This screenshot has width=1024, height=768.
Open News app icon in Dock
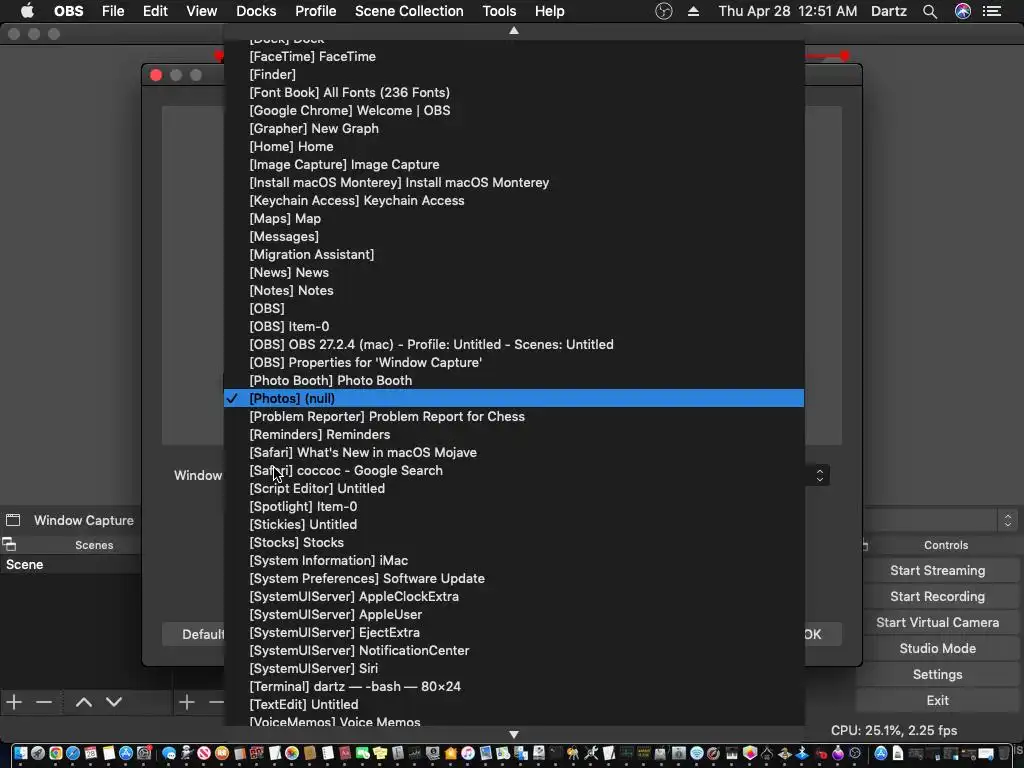tap(204, 753)
